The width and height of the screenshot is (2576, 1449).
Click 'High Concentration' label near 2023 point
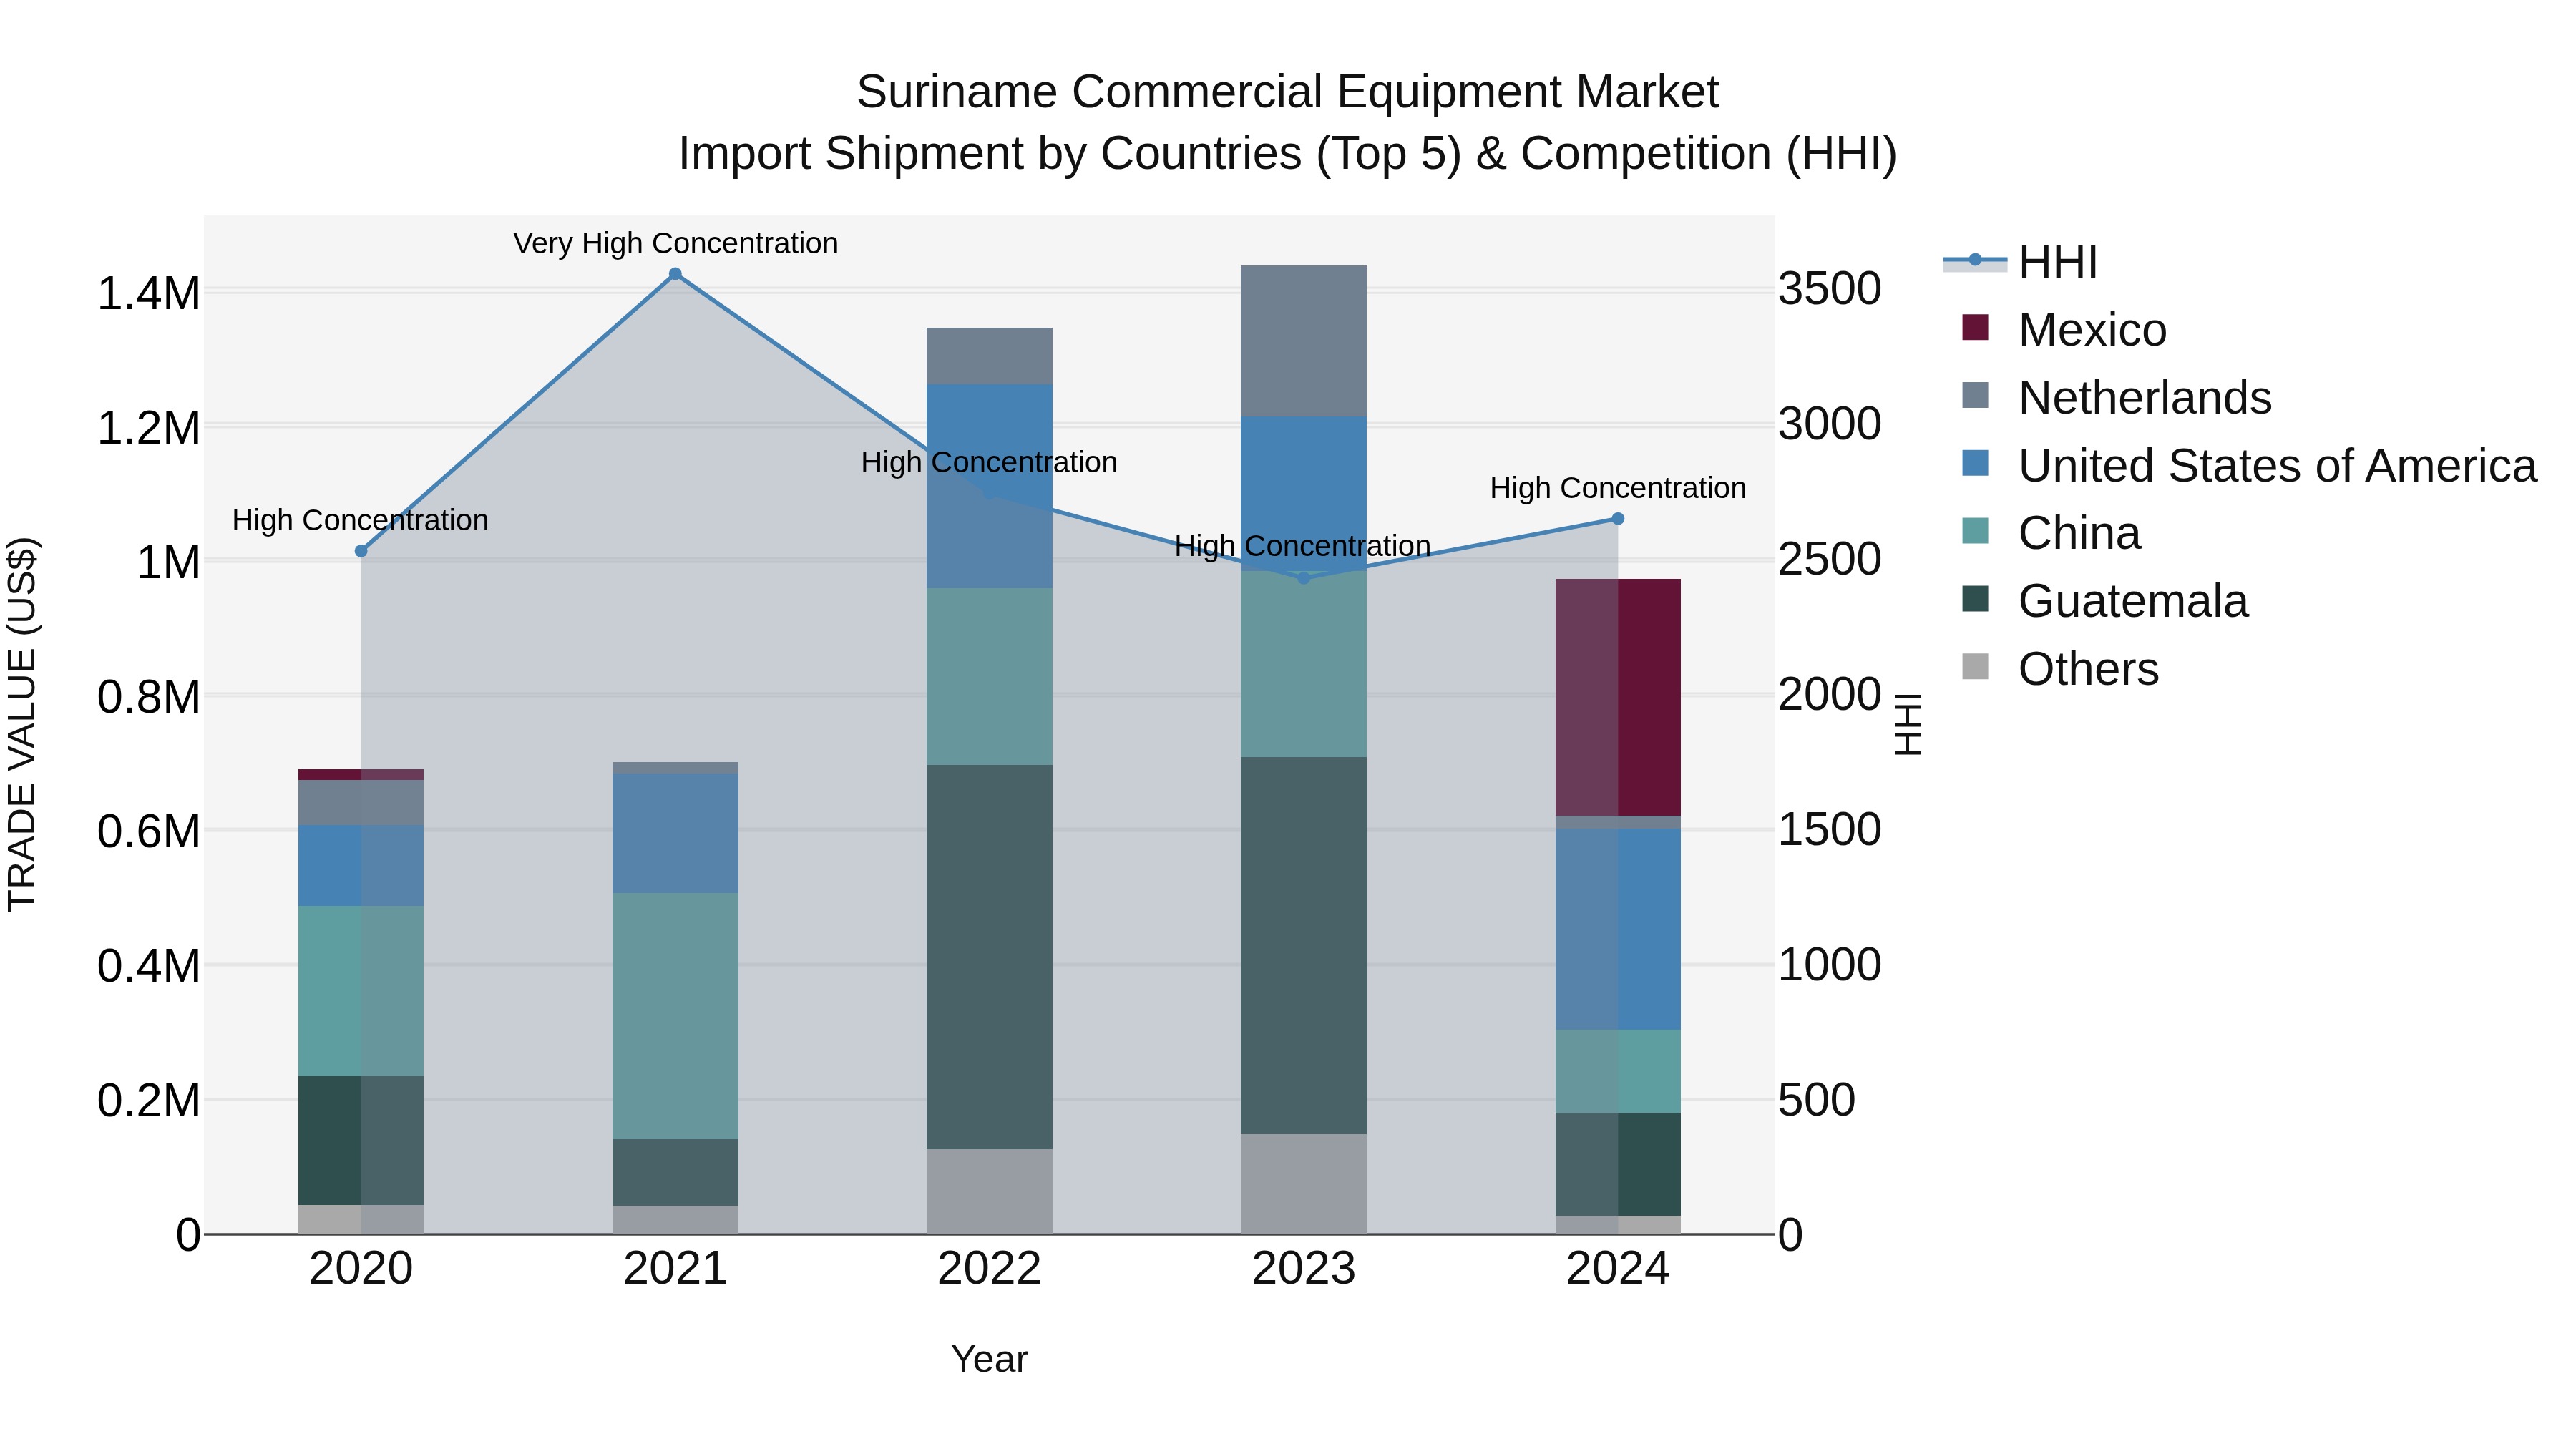pos(1302,546)
